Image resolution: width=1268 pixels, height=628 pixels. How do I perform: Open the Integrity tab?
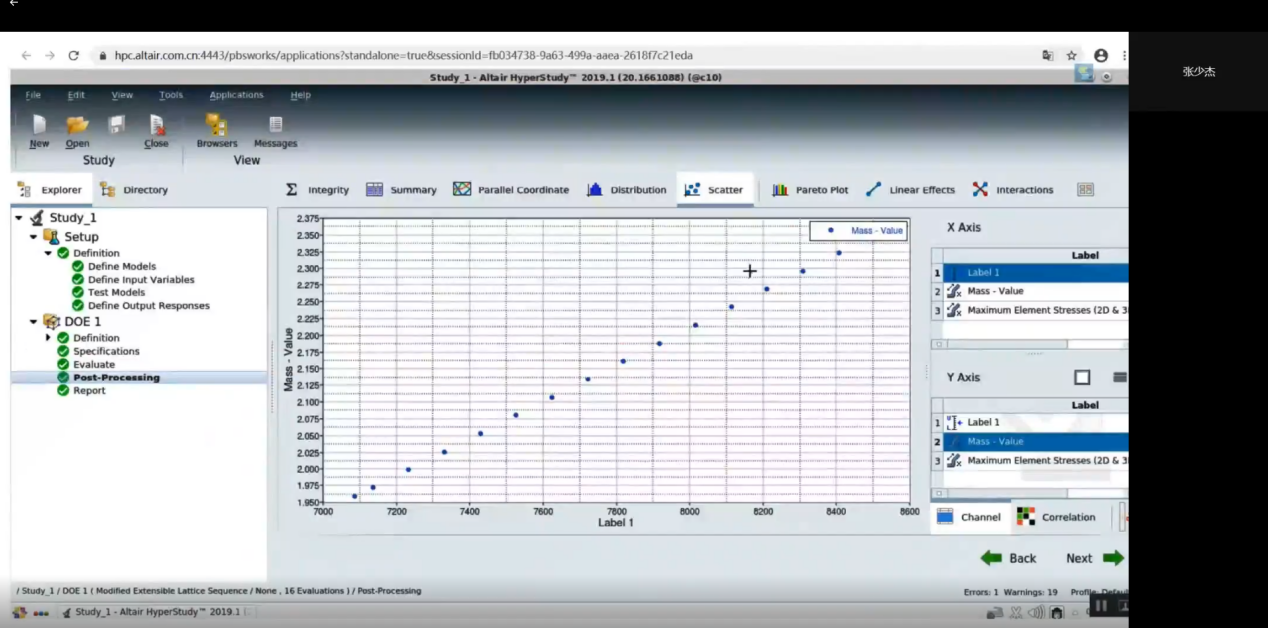click(317, 189)
